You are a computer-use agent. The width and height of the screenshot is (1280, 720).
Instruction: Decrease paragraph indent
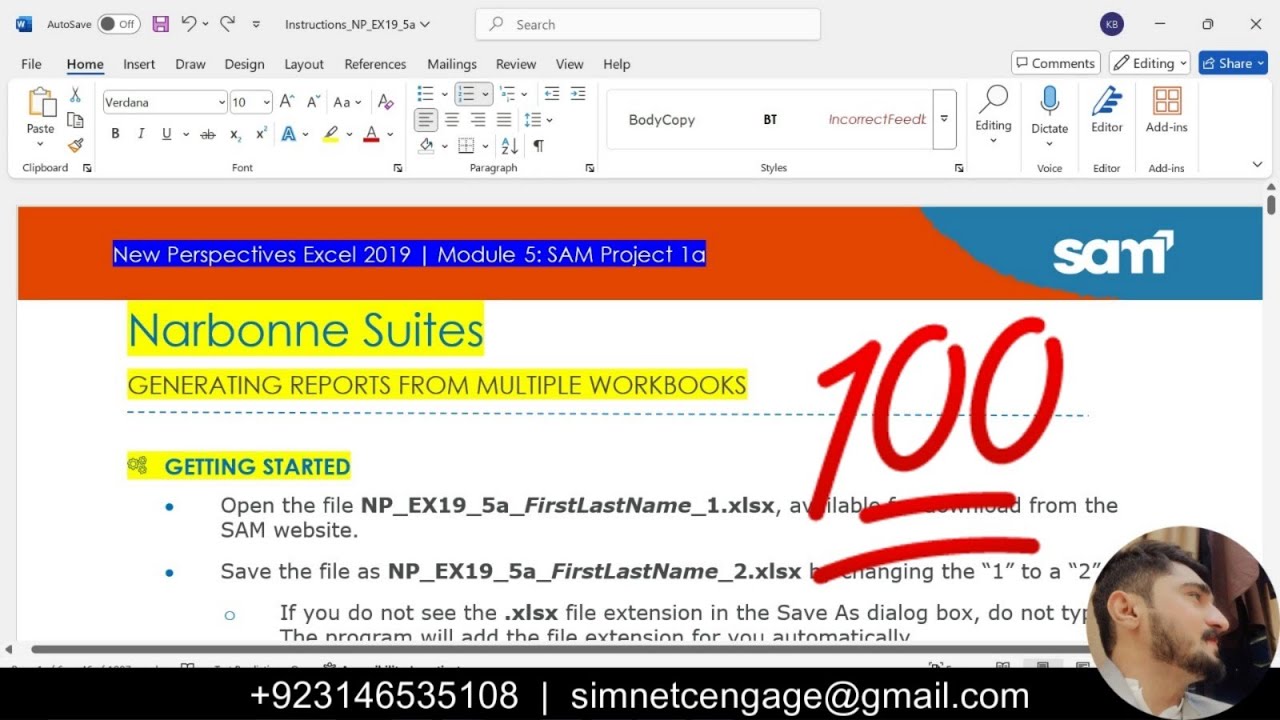pos(551,94)
